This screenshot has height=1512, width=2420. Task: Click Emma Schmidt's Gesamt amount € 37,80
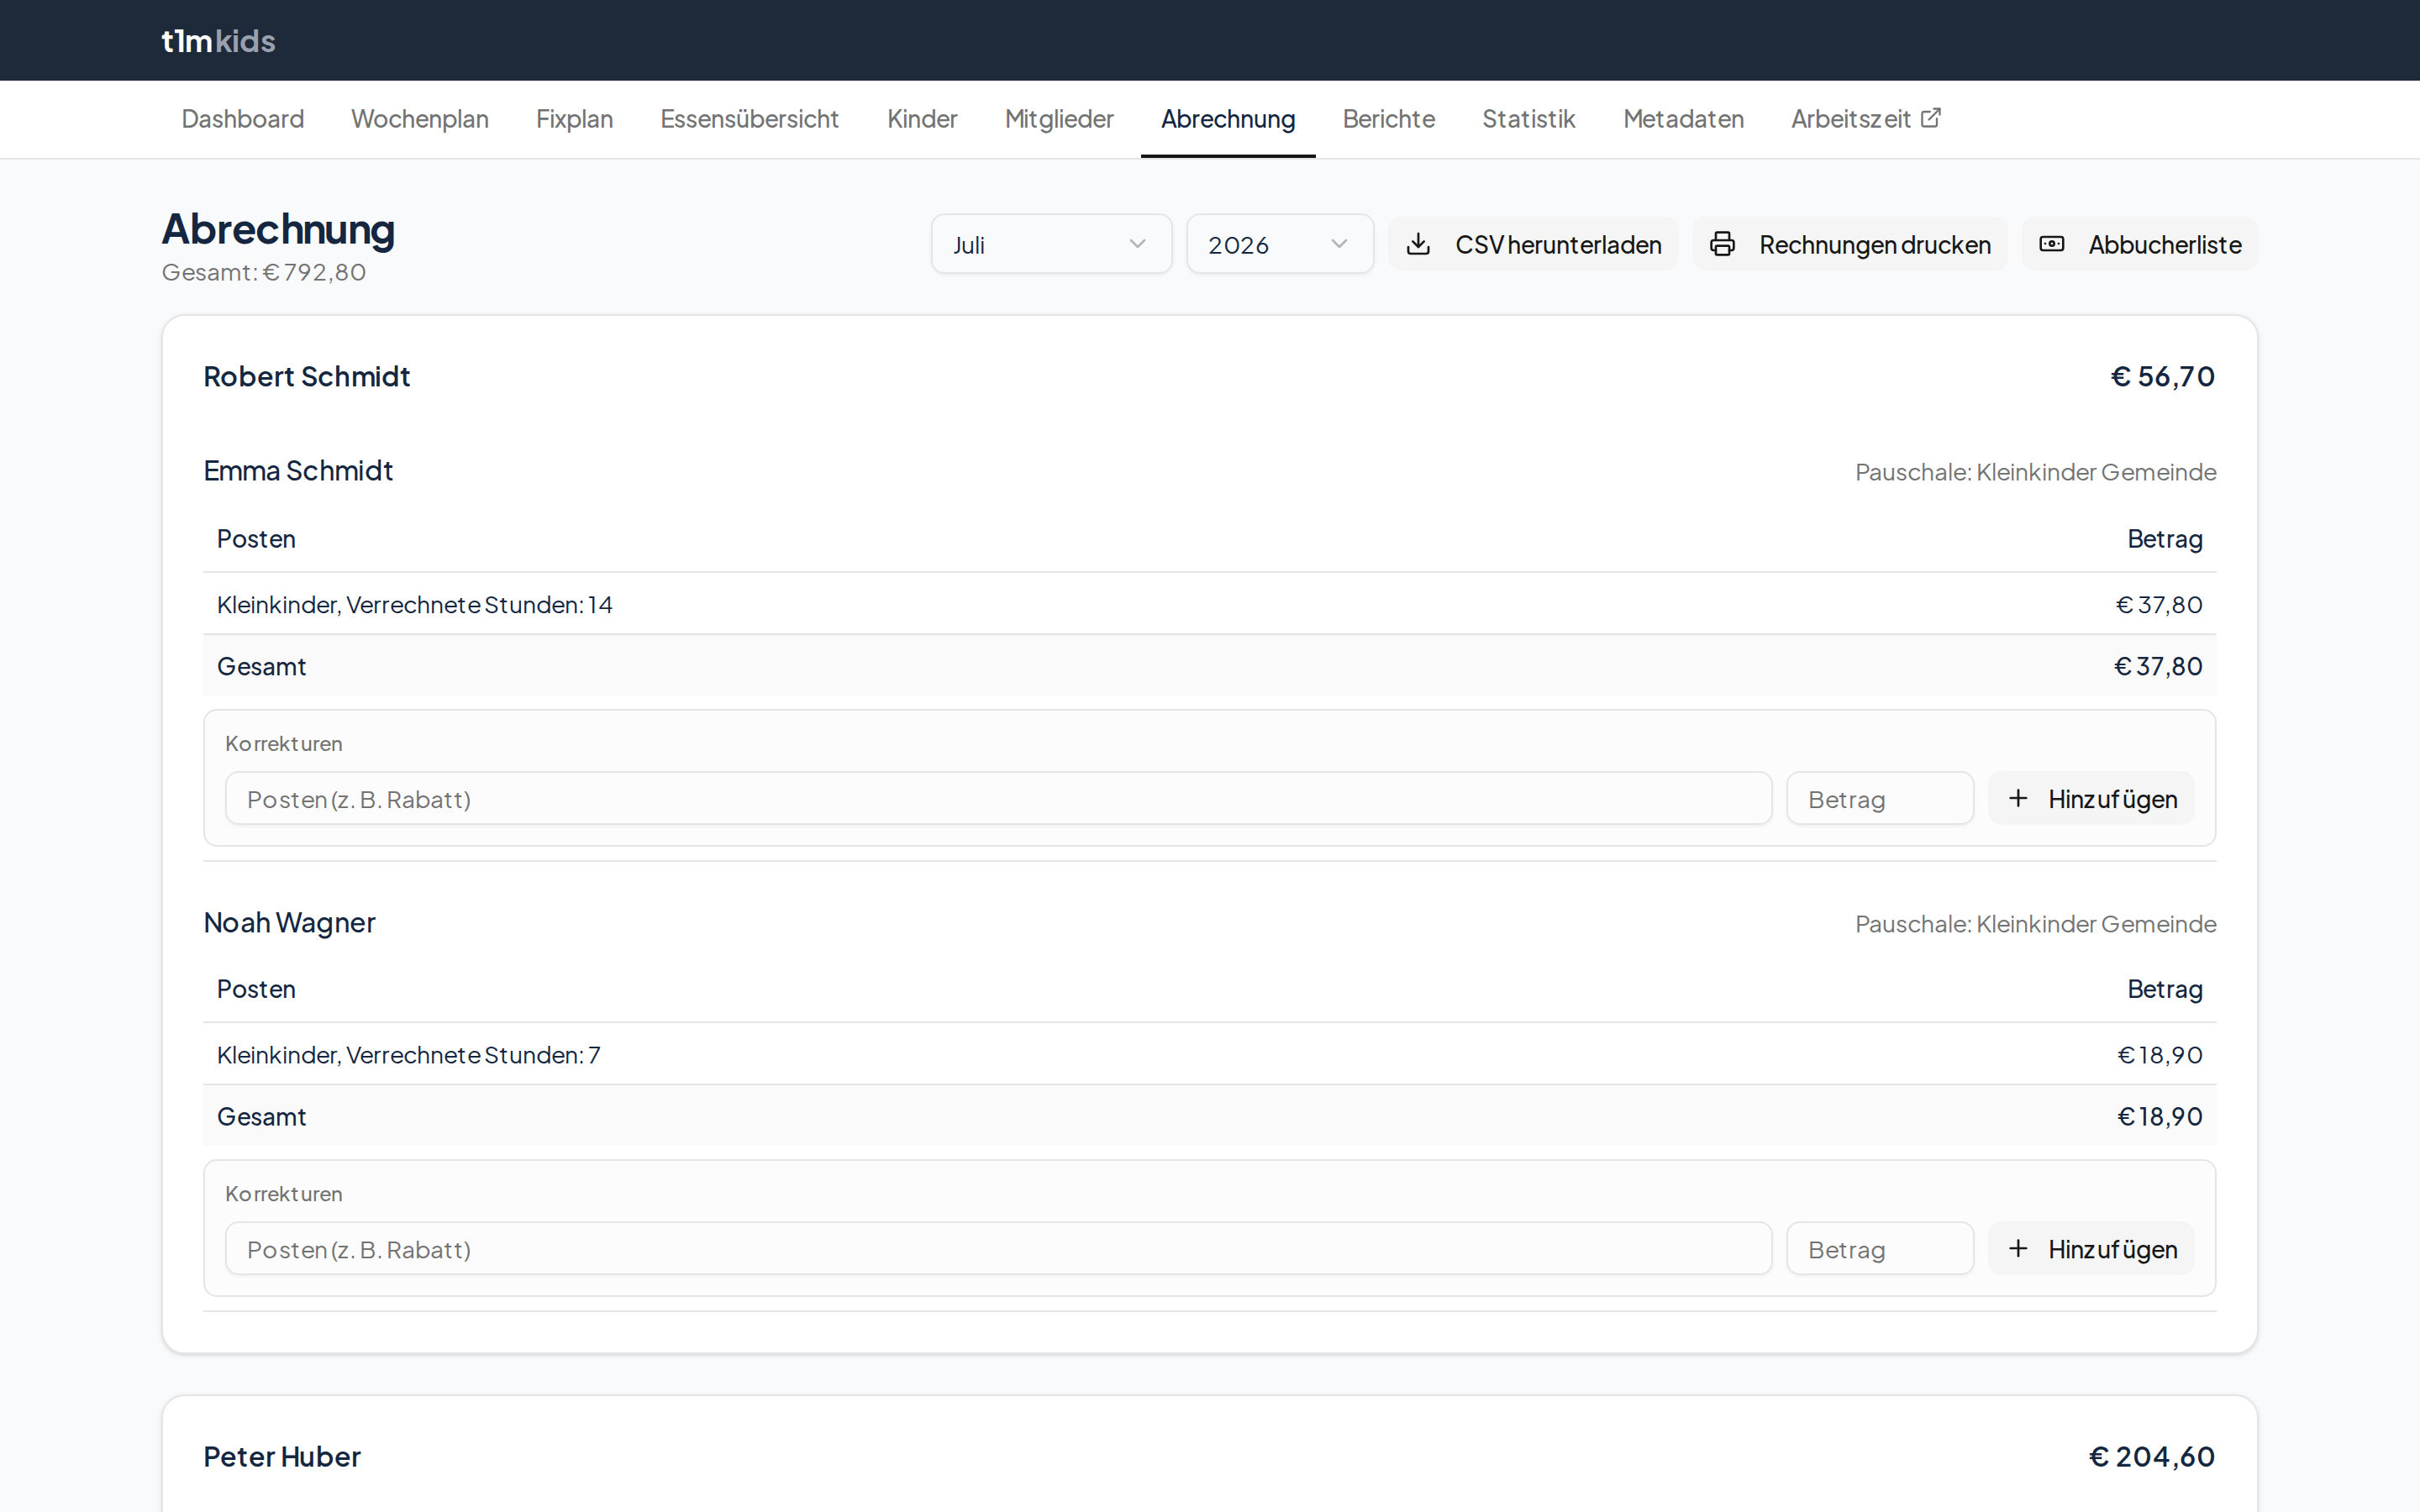pyautogui.click(x=2158, y=666)
